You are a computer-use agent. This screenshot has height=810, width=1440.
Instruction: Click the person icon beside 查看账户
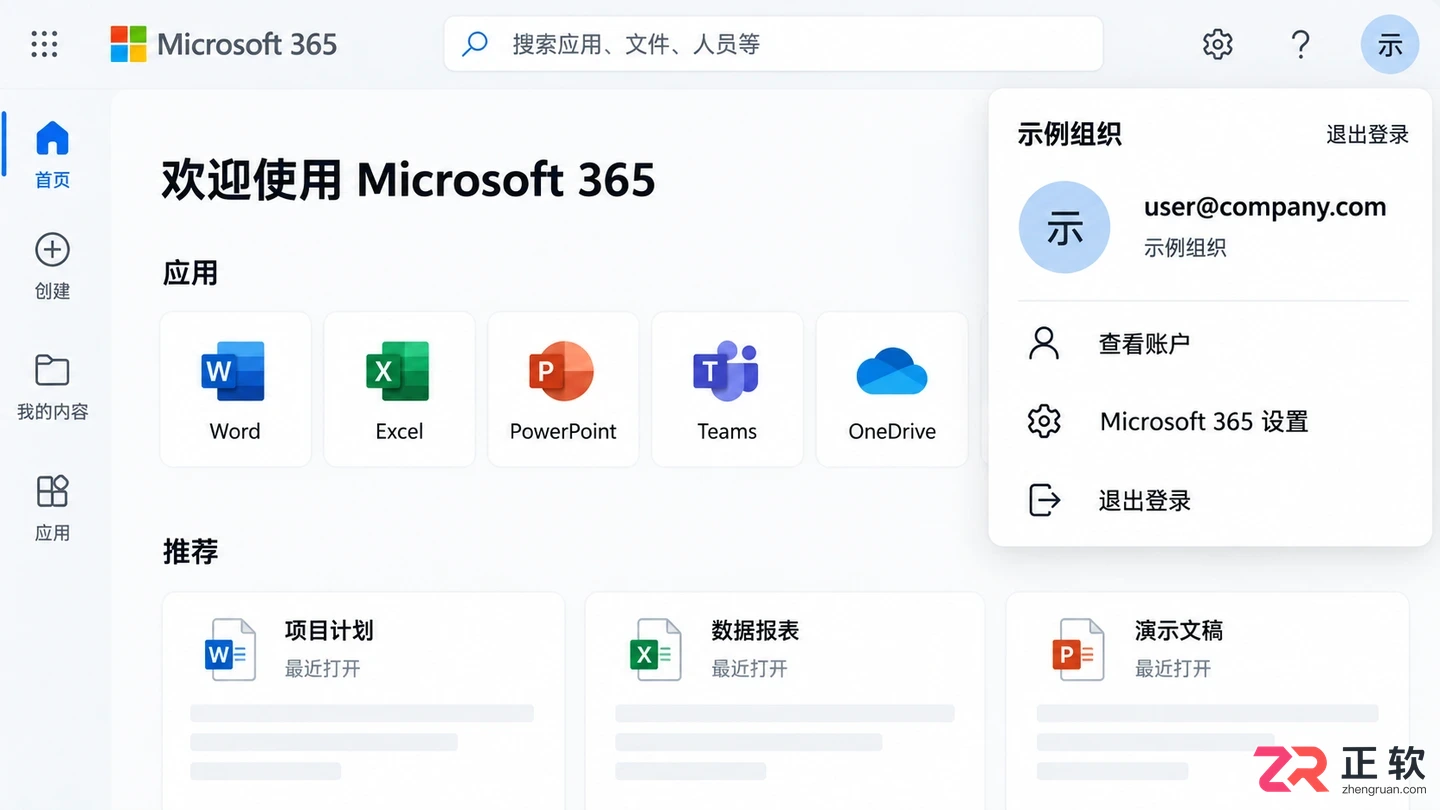1044,343
